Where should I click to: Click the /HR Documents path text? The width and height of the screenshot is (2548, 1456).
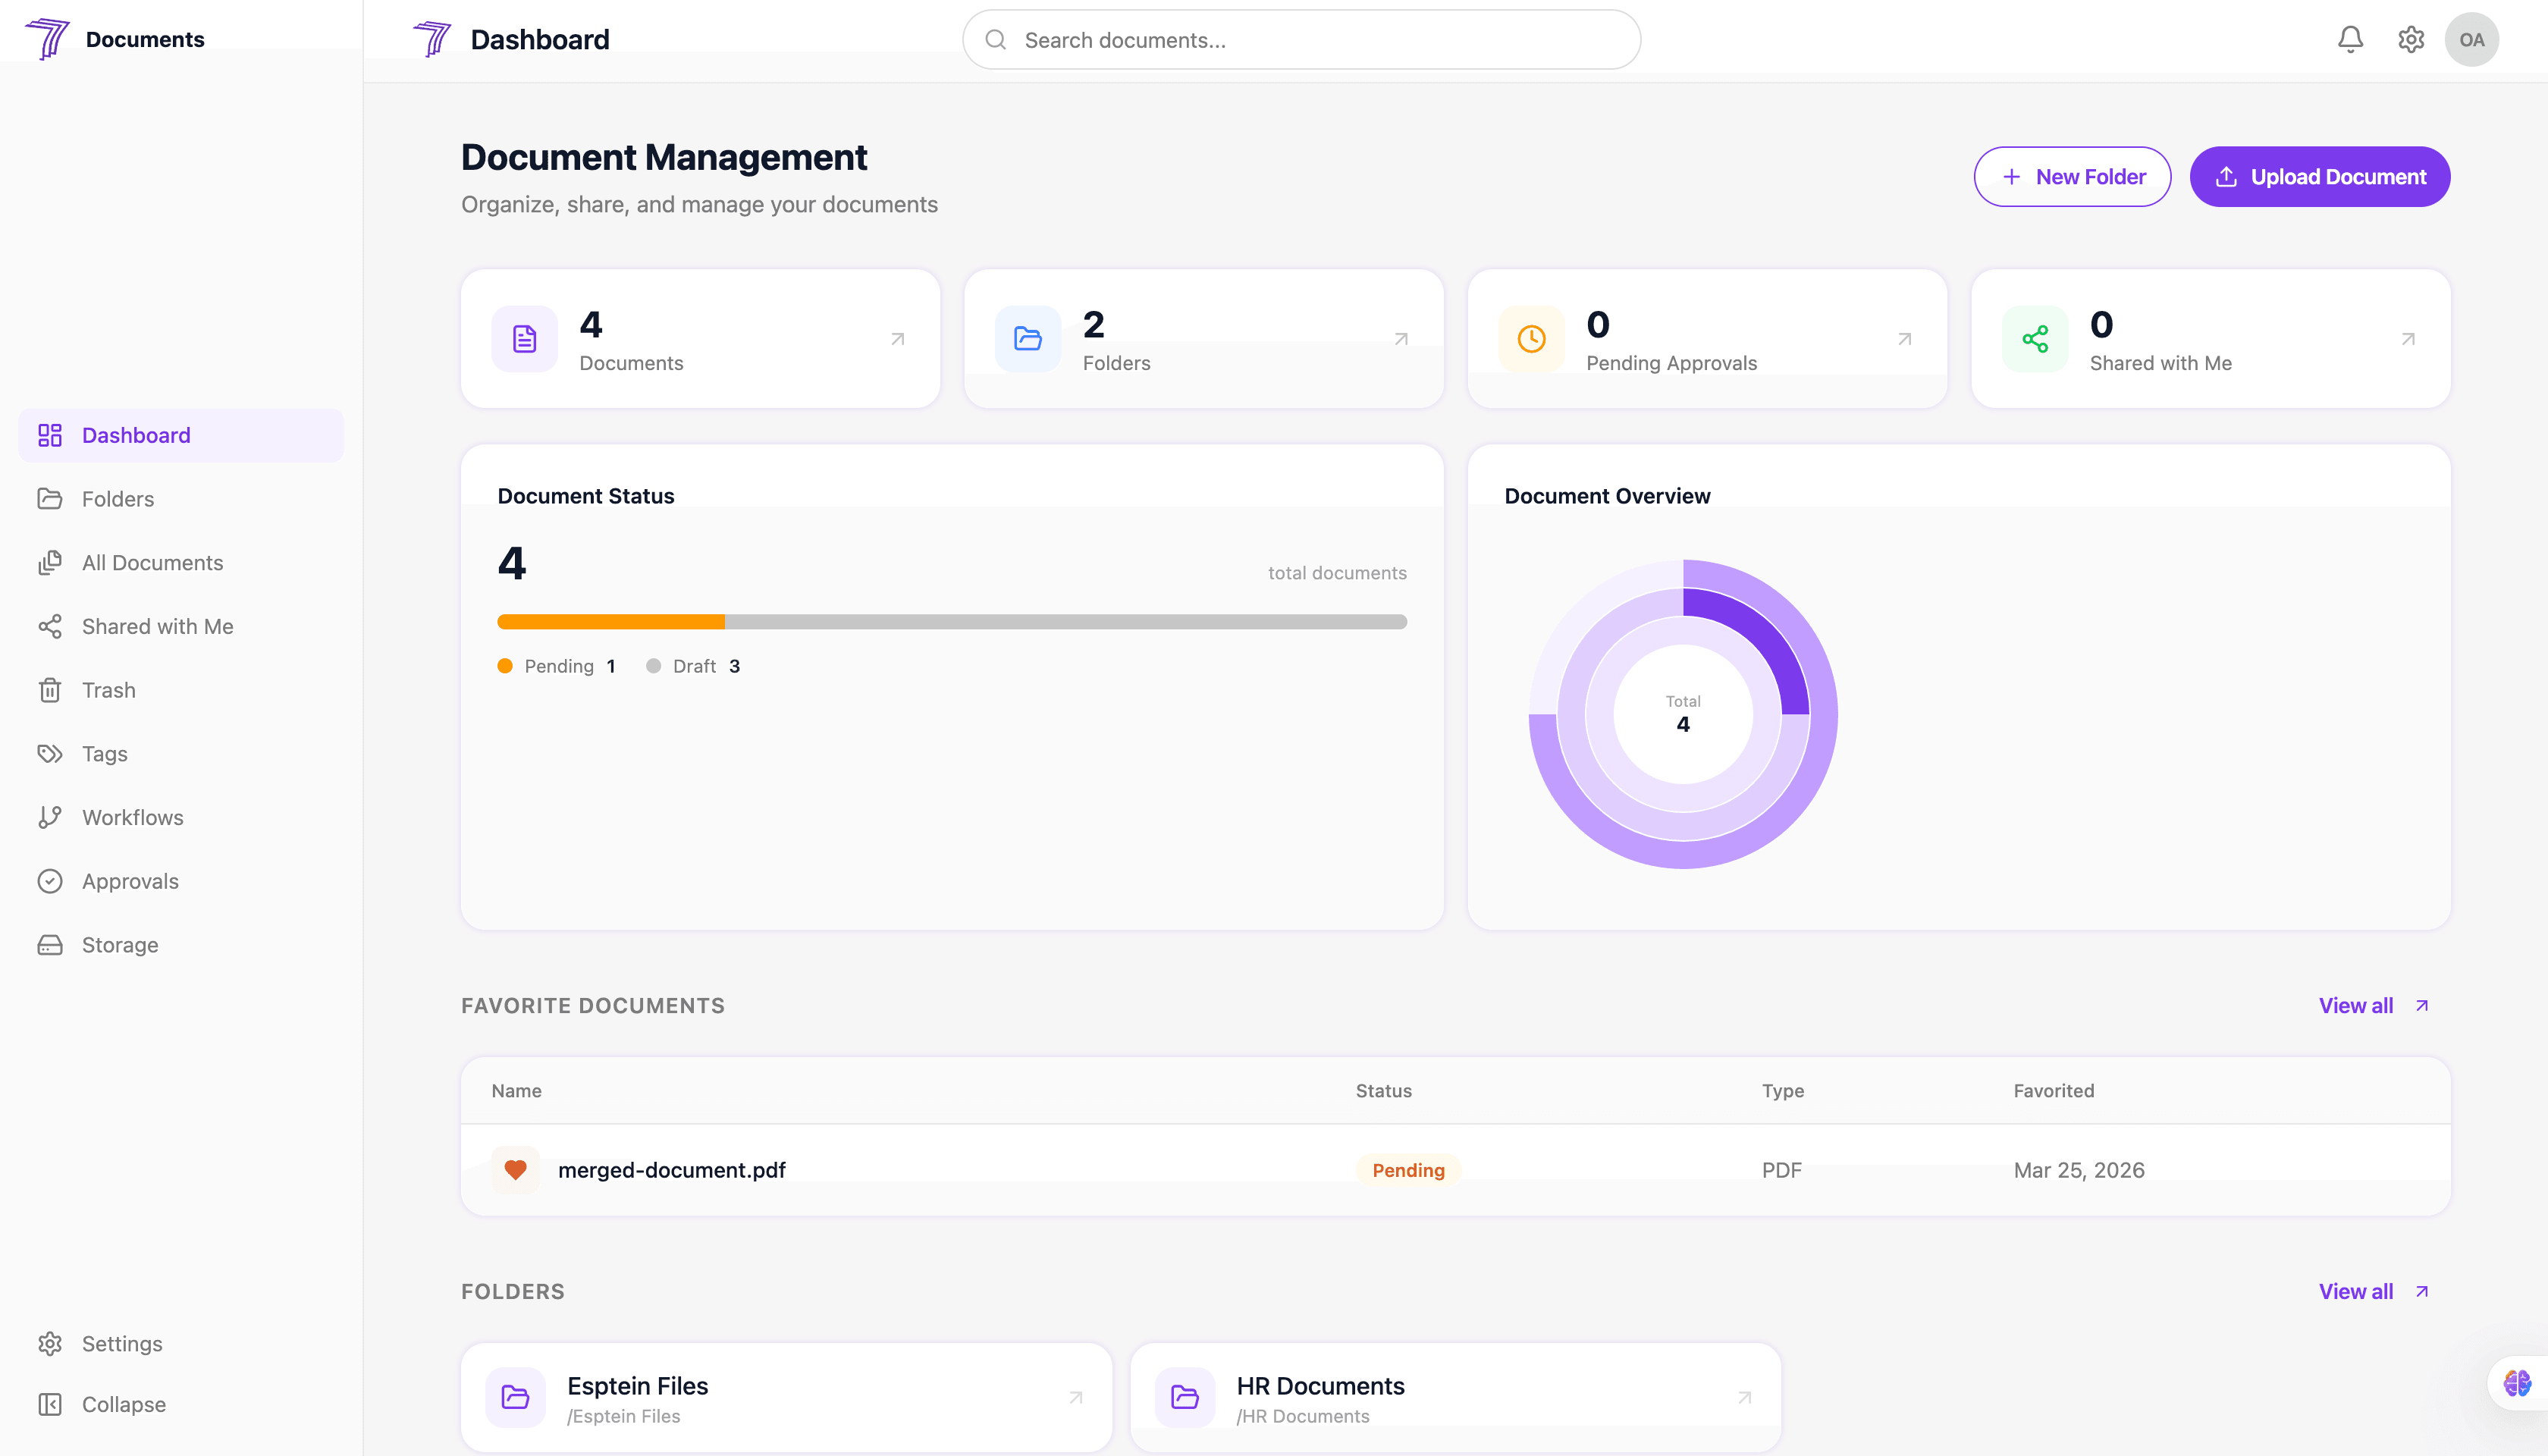click(x=1303, y=1417)
